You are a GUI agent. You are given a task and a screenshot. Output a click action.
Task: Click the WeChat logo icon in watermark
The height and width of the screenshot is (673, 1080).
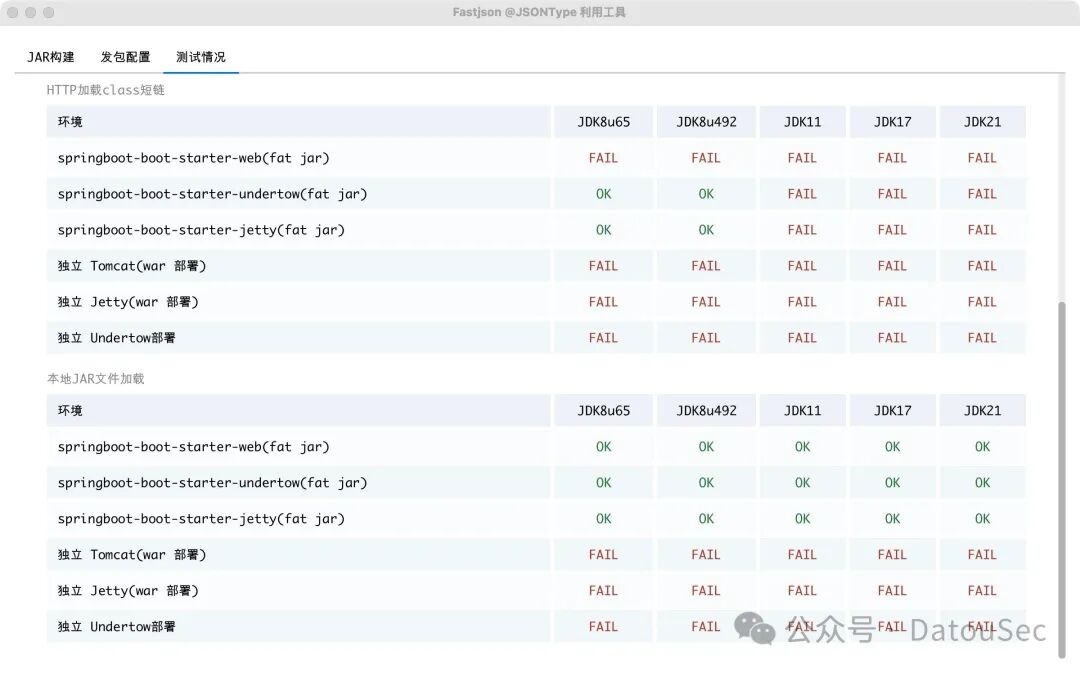755,628
